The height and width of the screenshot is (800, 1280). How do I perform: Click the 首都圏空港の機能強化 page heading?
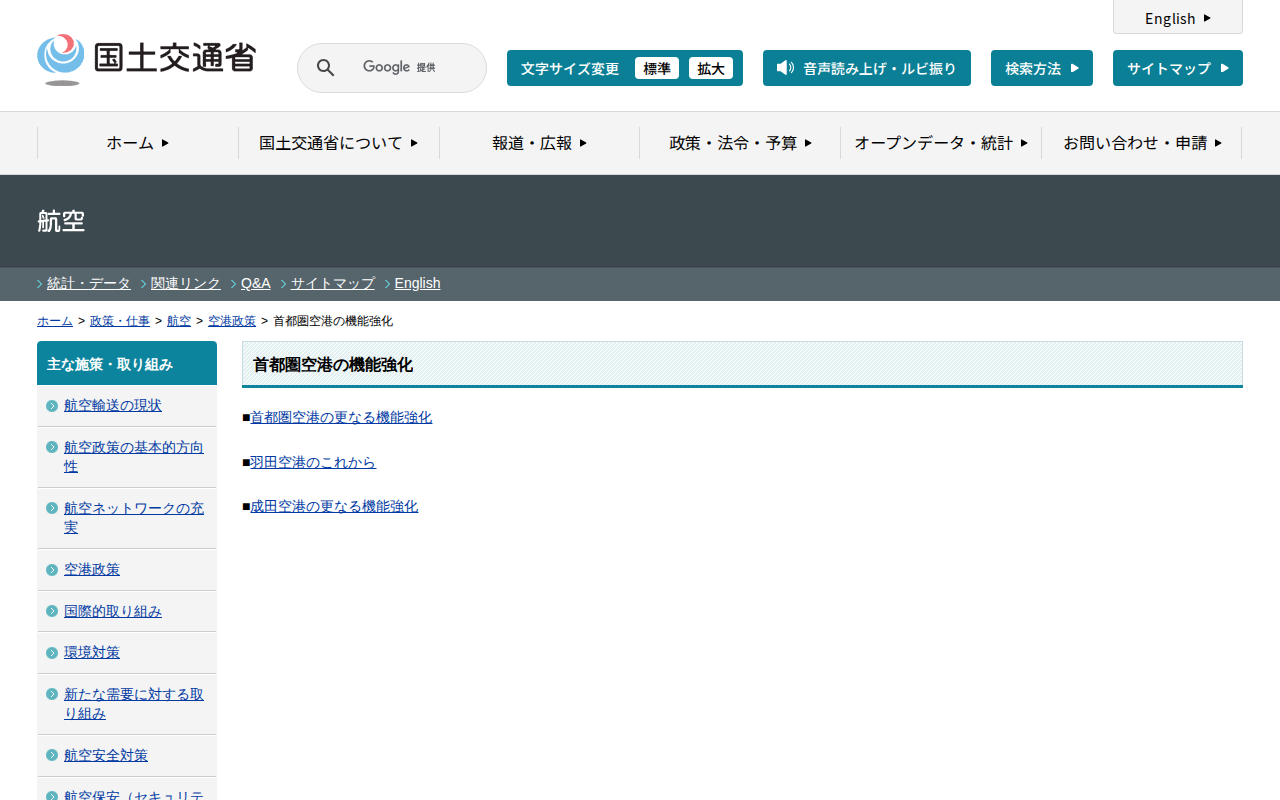click(742, 365)
